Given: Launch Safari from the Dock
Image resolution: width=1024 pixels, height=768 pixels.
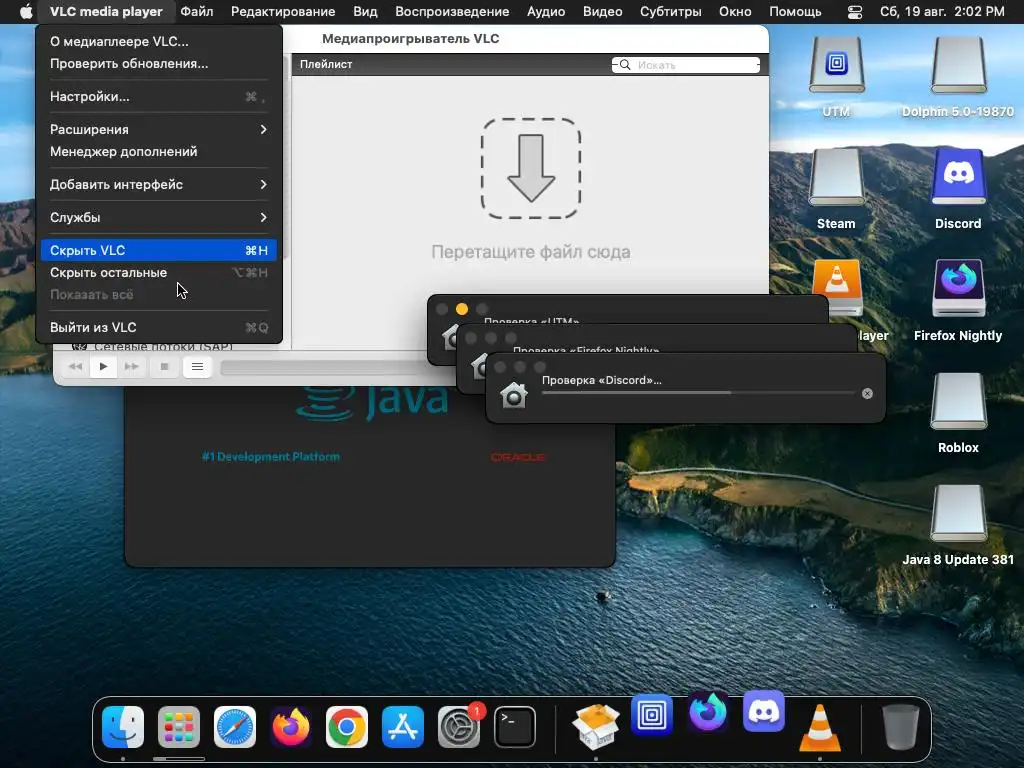Looking at the screenshot, I should (x=235, y=727).
